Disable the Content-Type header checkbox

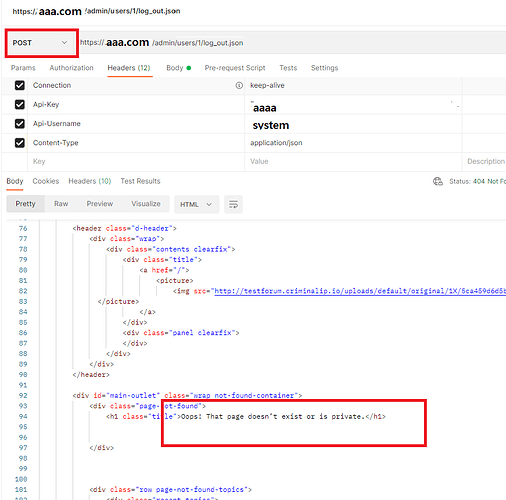pos(20,143)
